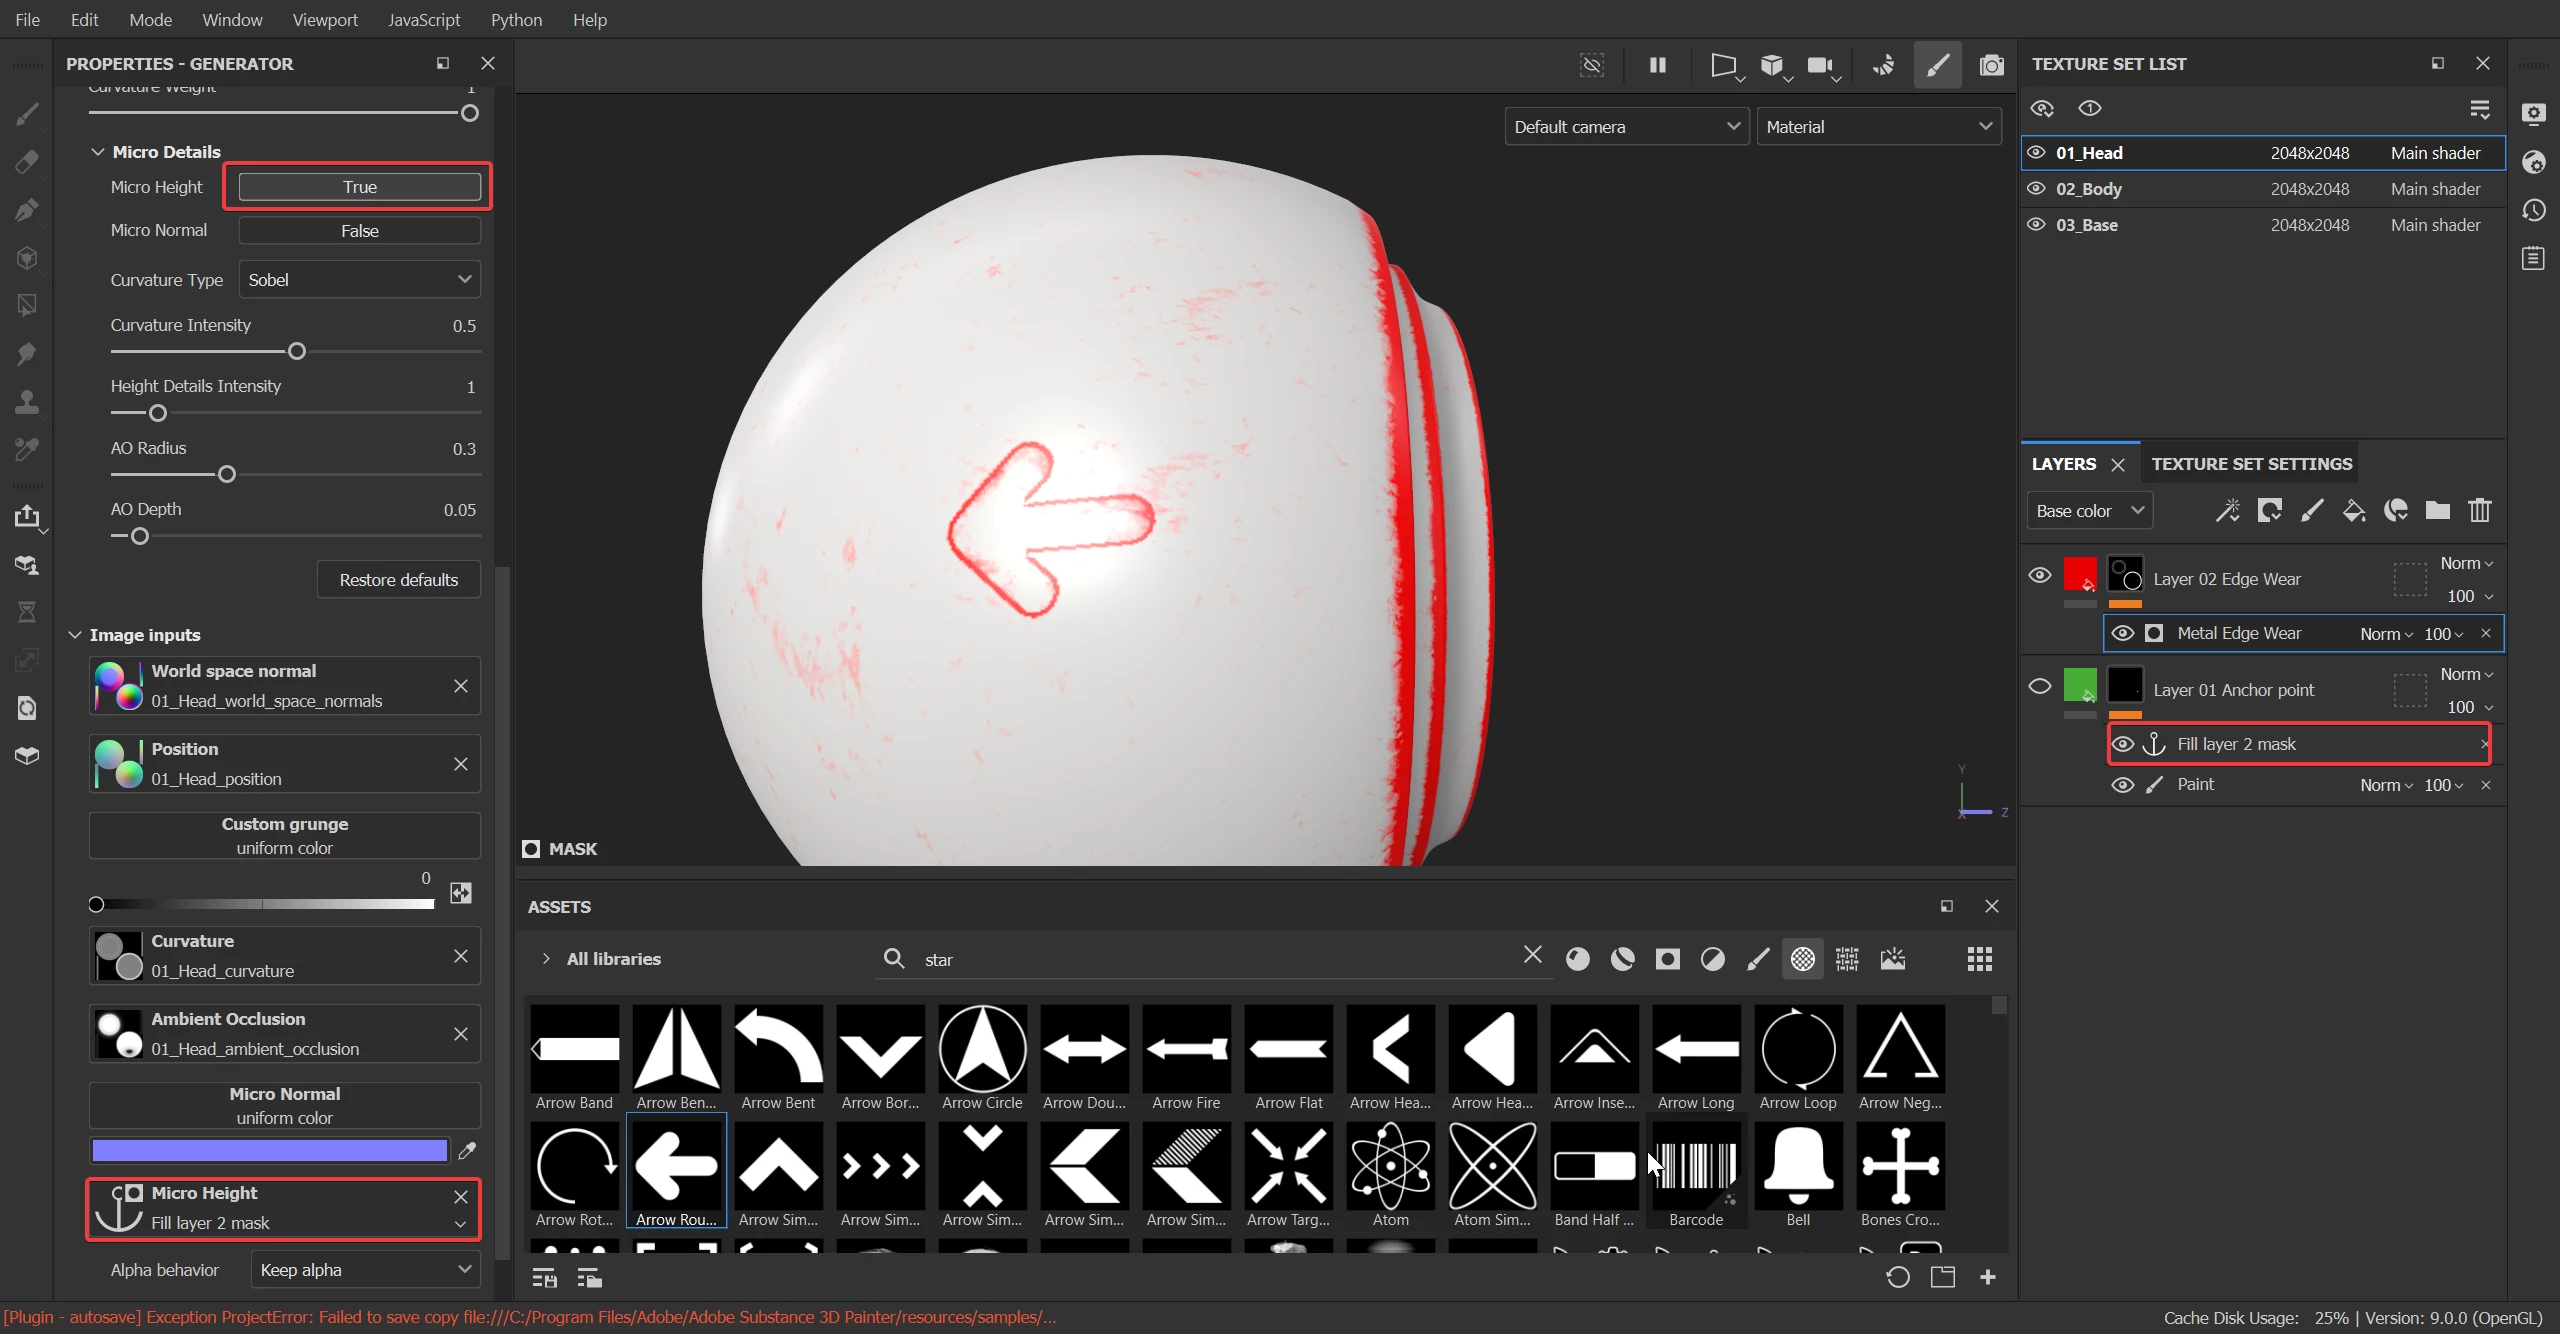Screen dimensions: 2560x1334
Task: Add a smart mask with magic wand icon
Action: [x=2227, y=511]
